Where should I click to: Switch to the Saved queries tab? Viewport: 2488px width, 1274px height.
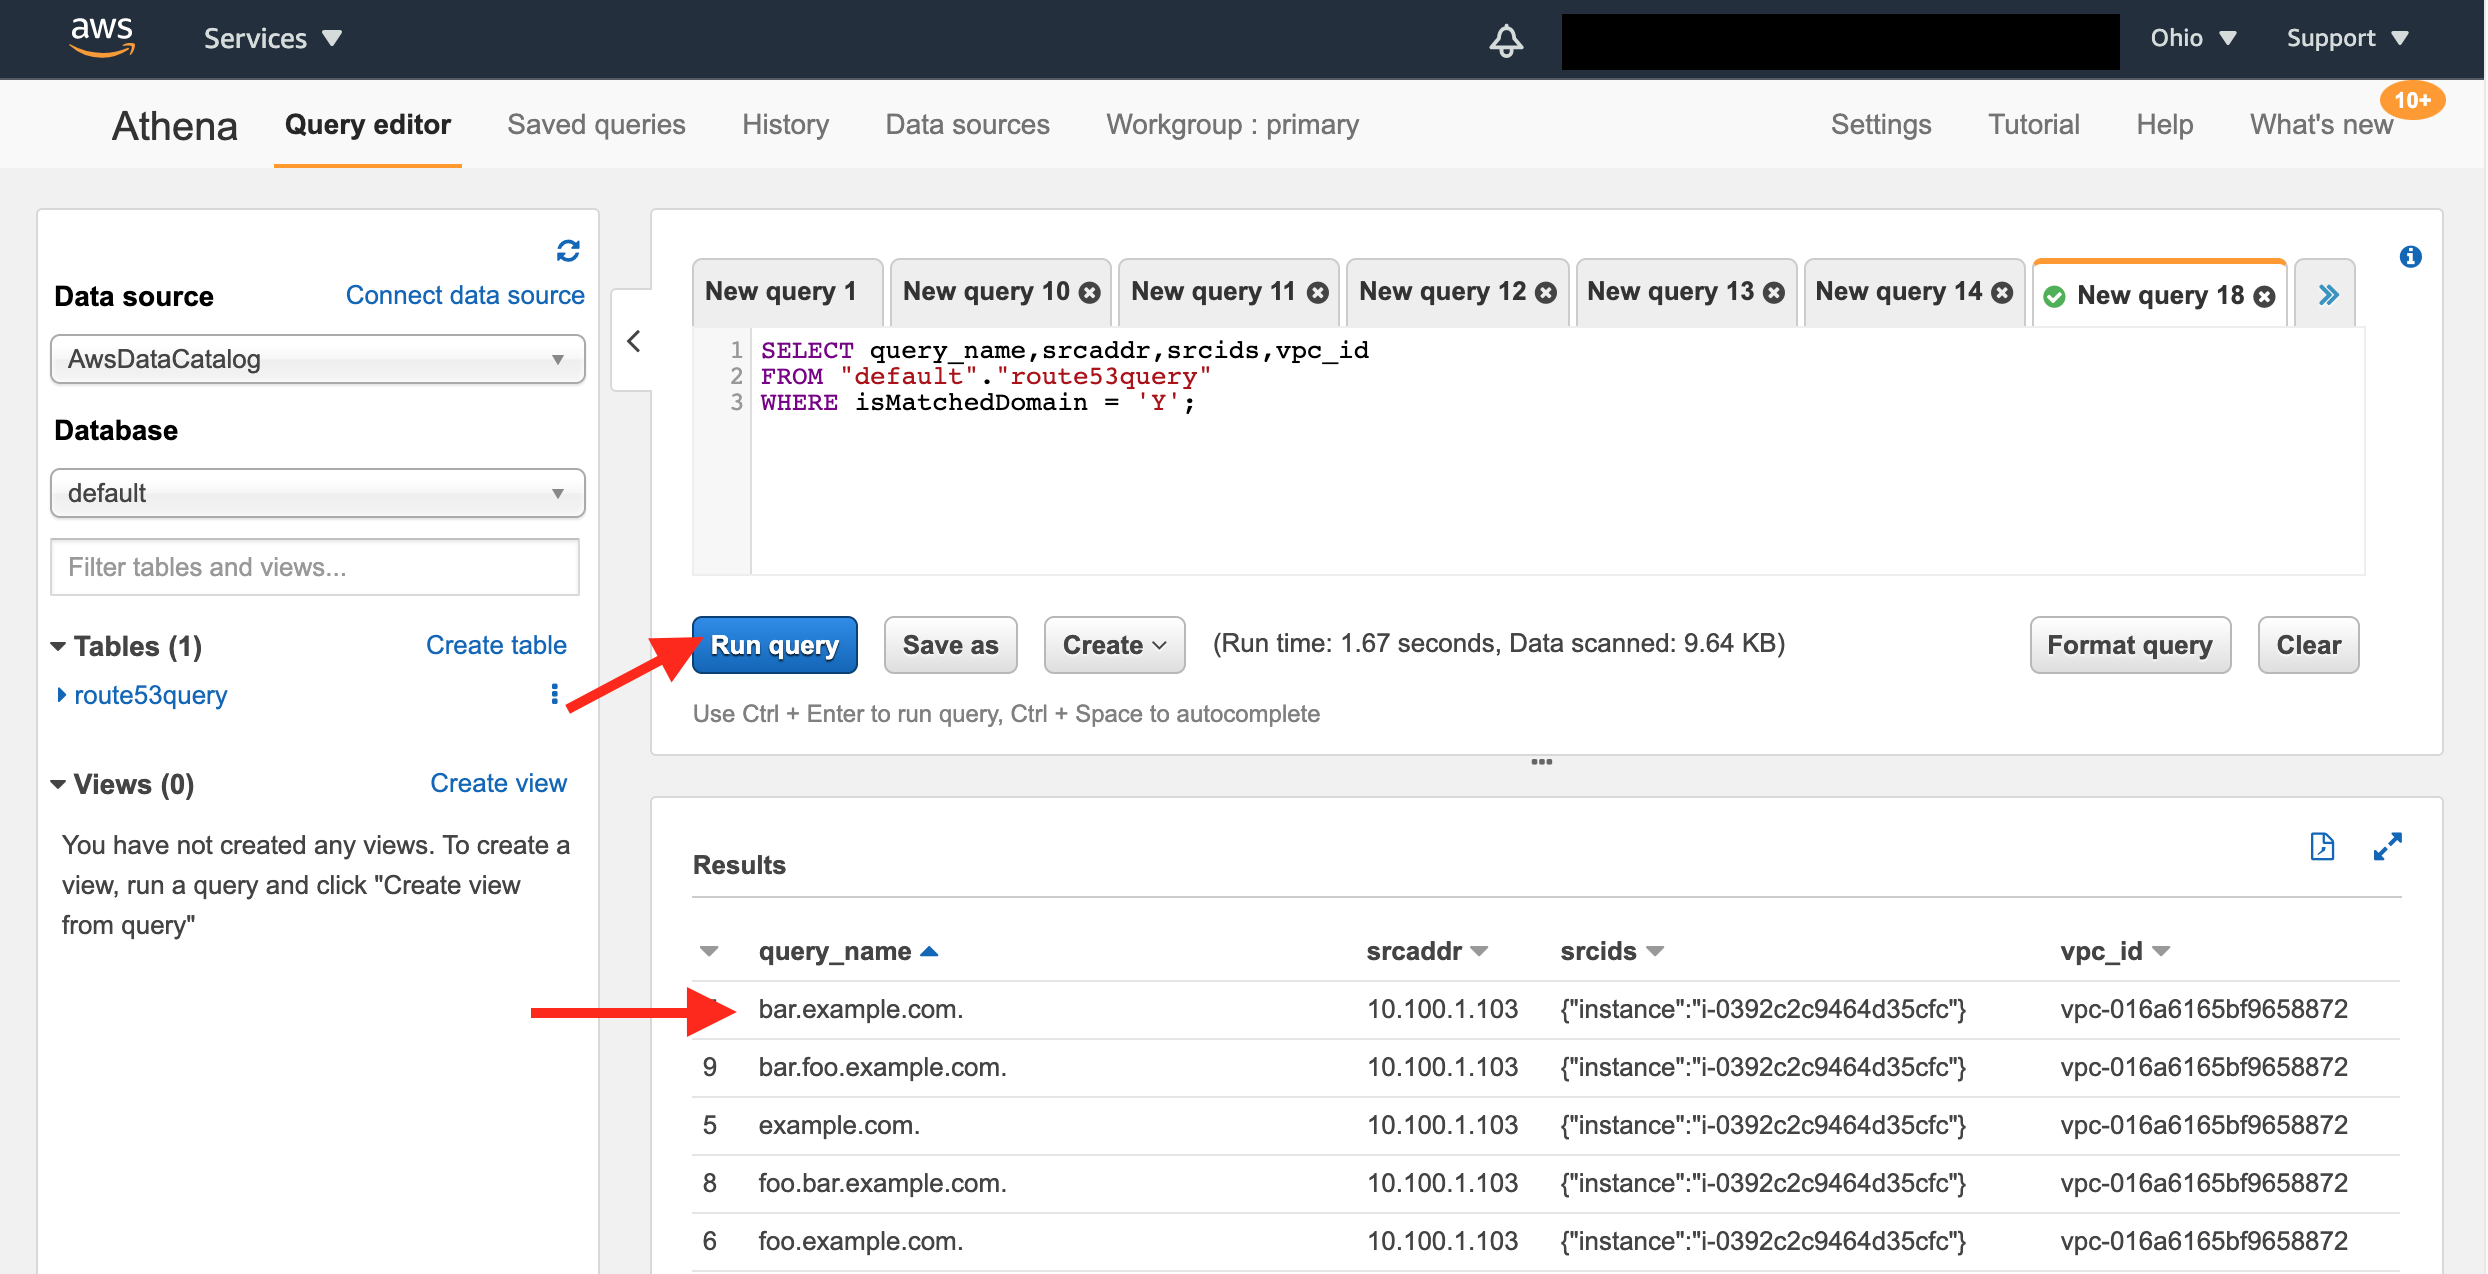pos(596,124)
